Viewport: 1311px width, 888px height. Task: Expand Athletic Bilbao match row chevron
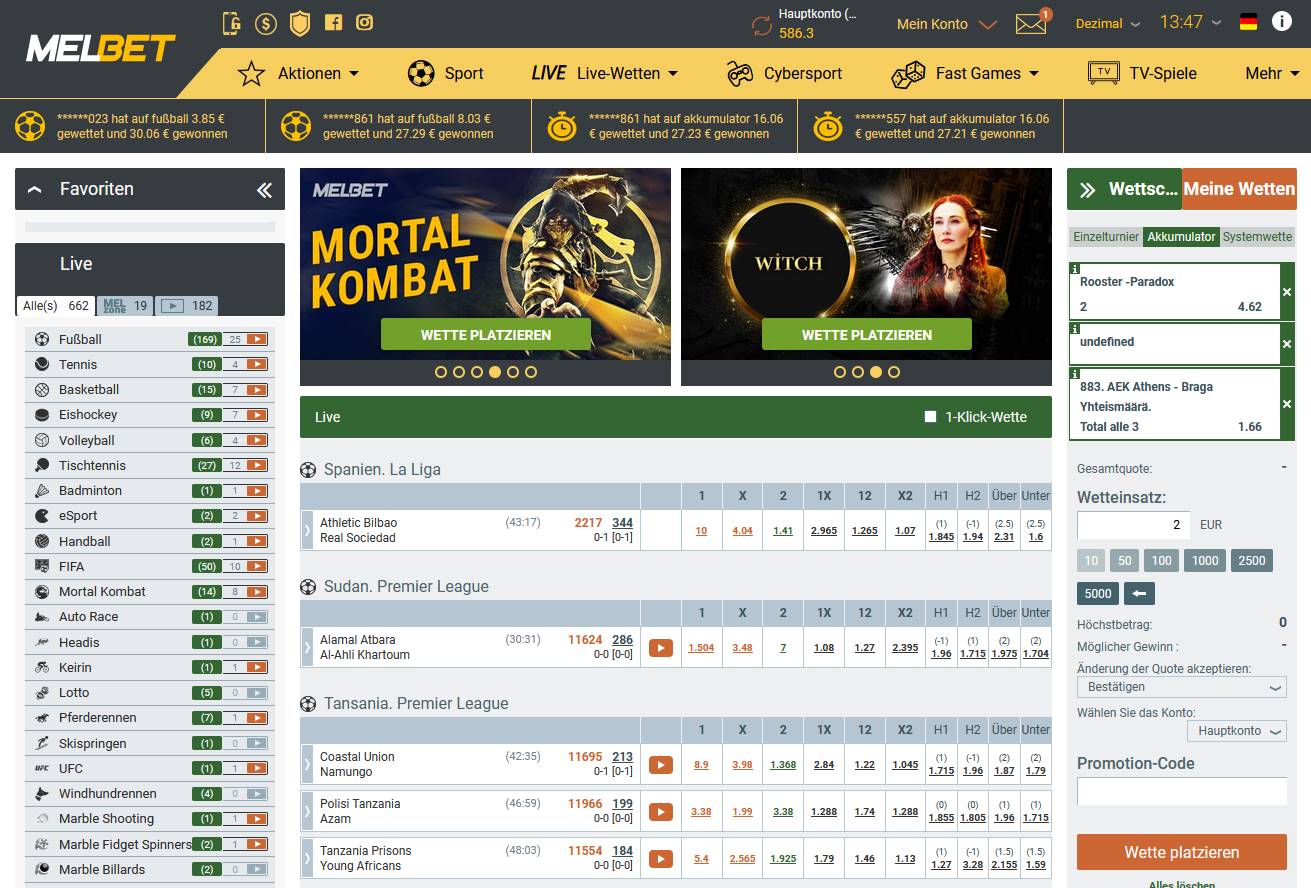[x=307, y=530]
